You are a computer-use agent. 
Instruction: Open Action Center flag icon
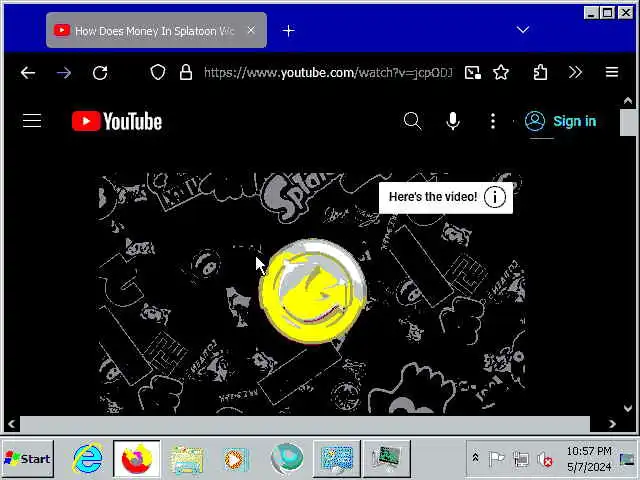tap(497, 459)
